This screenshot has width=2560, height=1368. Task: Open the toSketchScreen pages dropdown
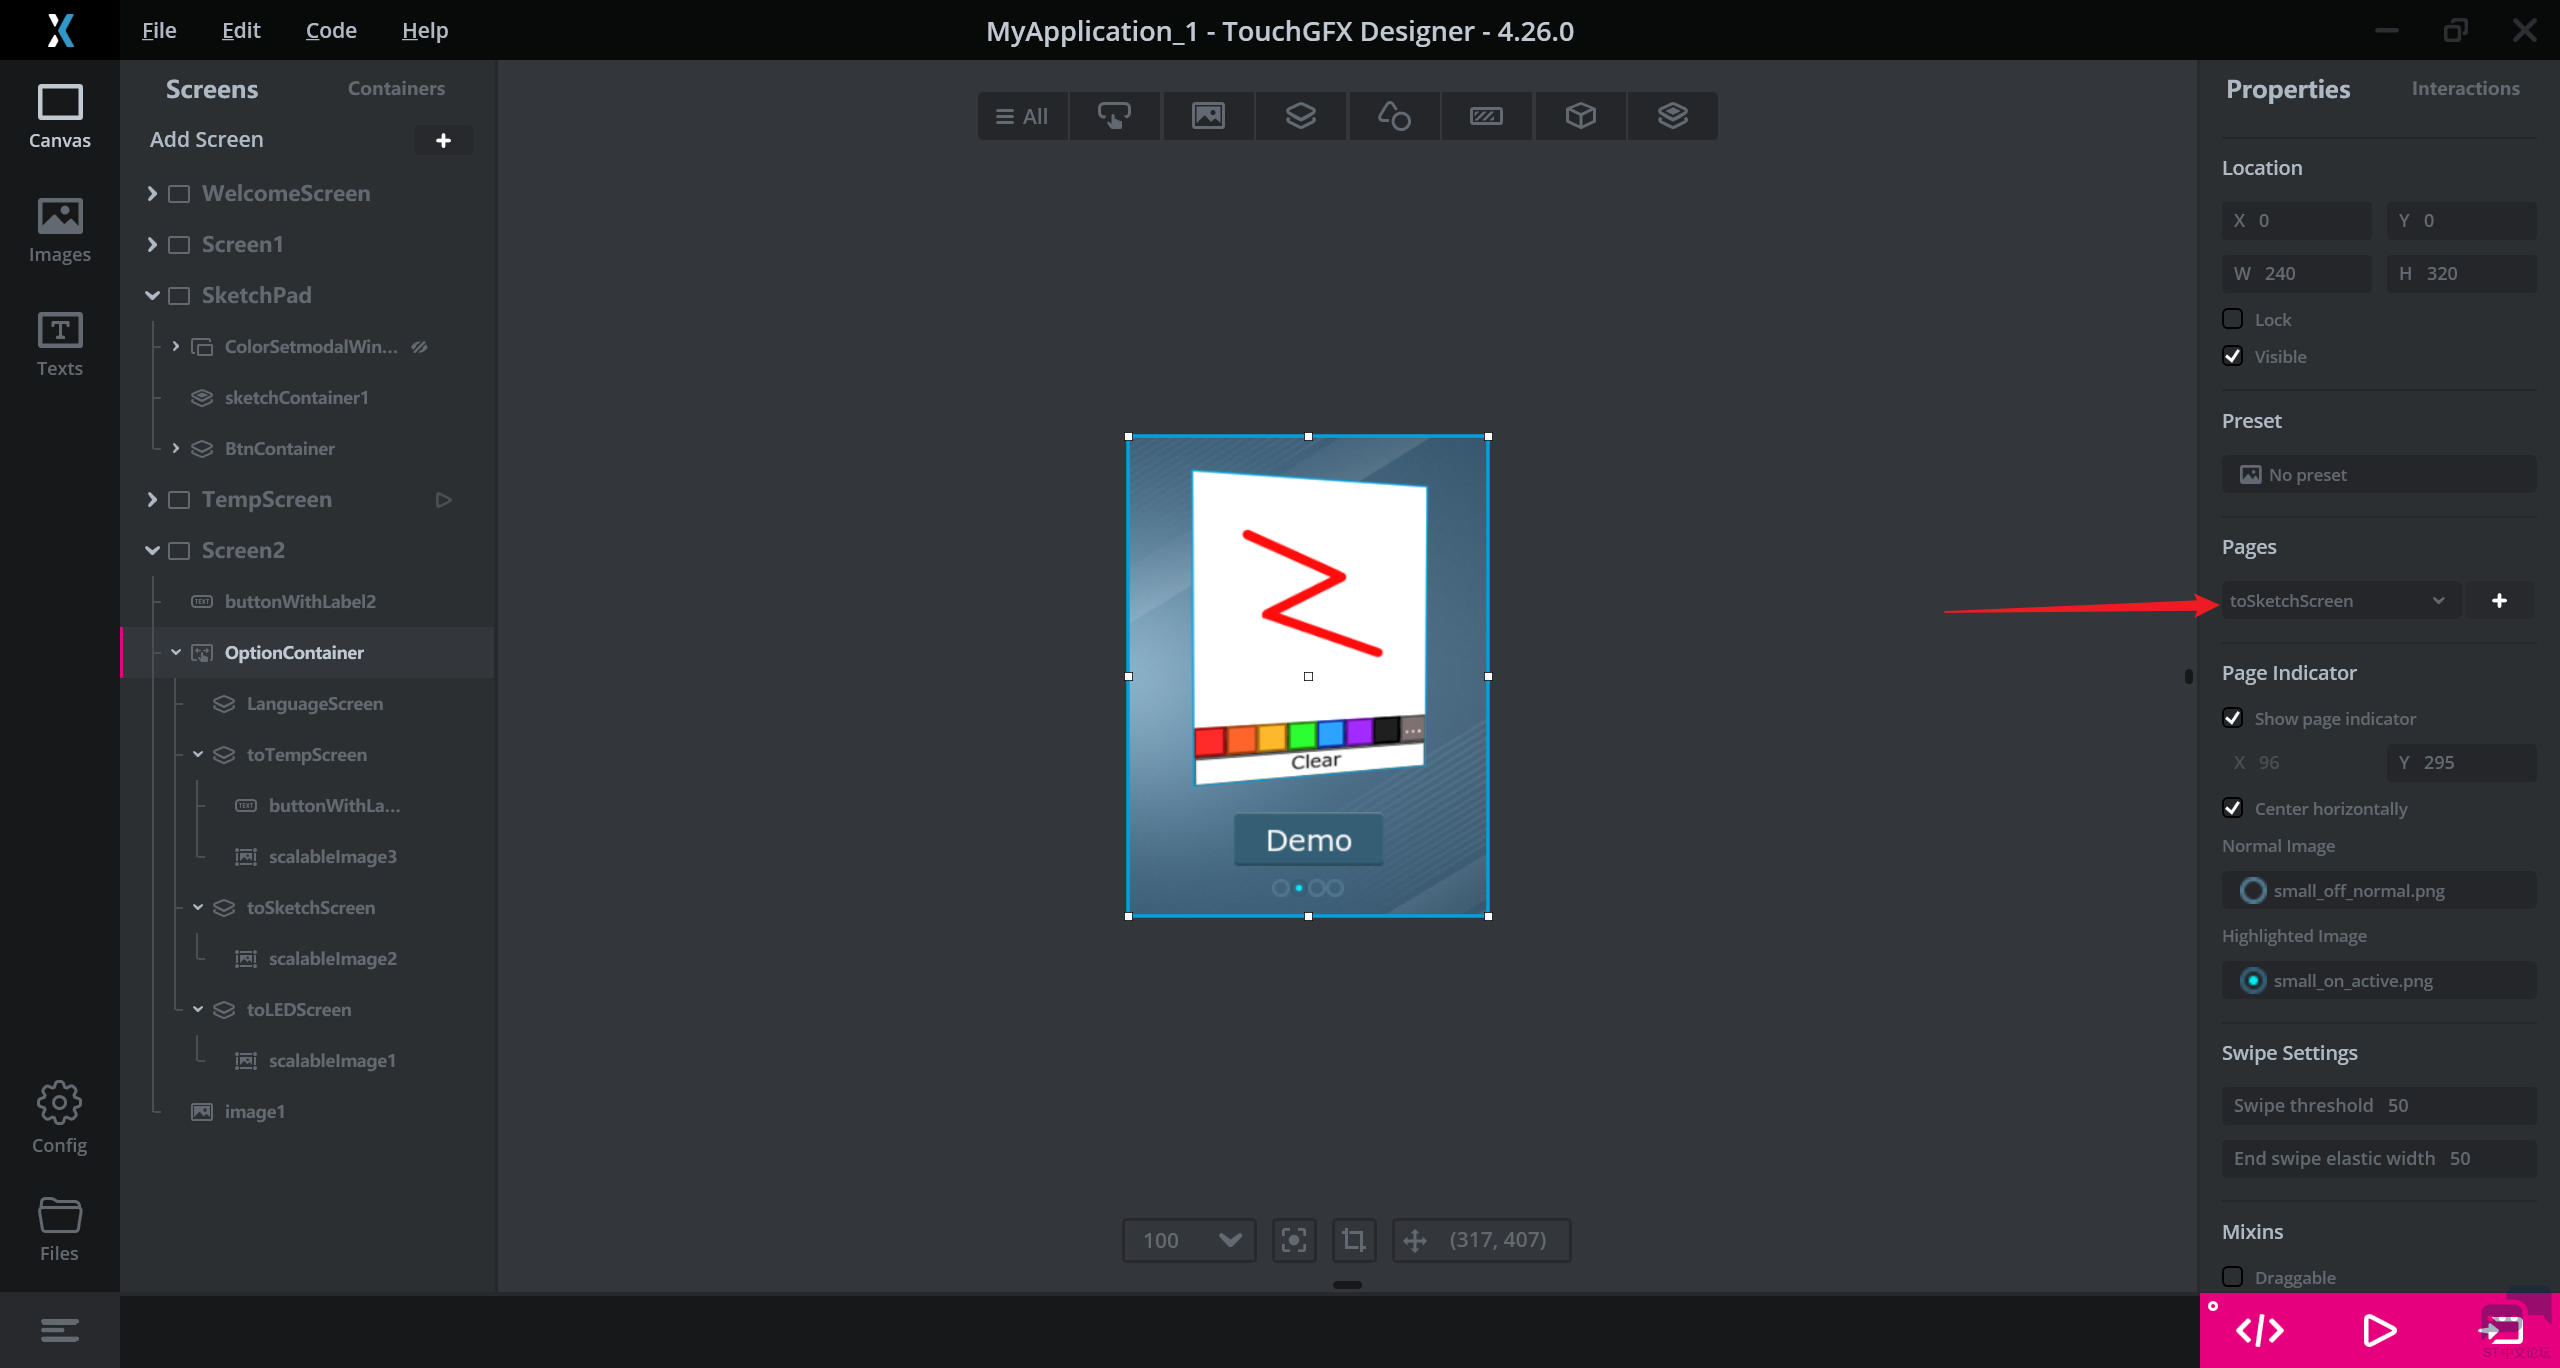pos(2338,600)
